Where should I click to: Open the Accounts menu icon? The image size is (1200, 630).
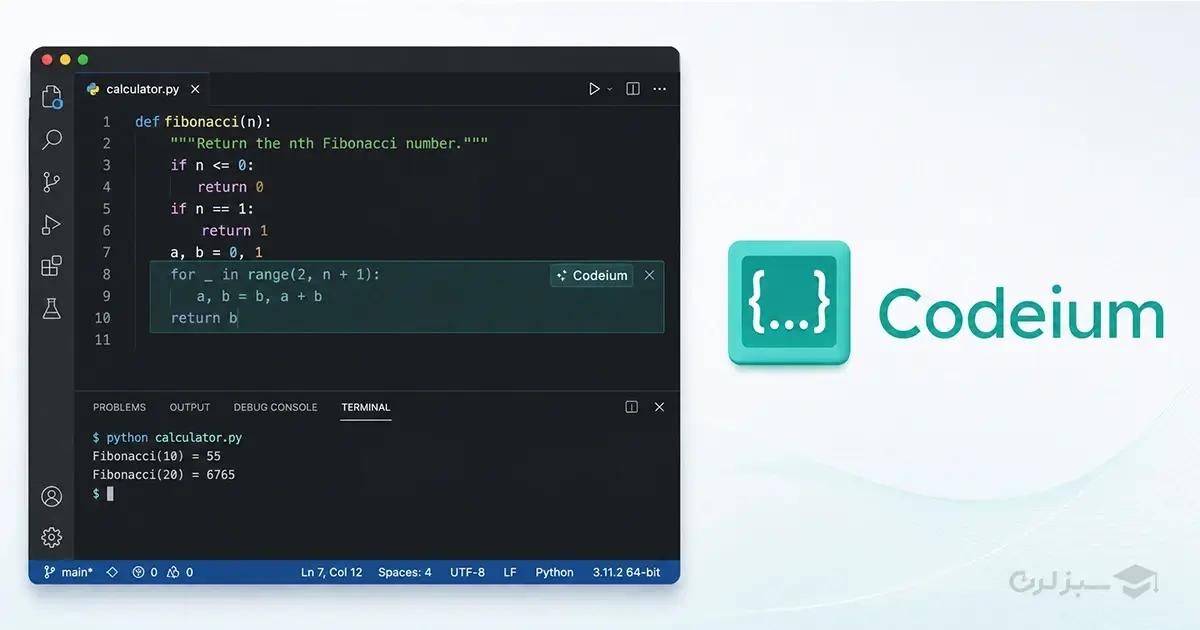52,496
